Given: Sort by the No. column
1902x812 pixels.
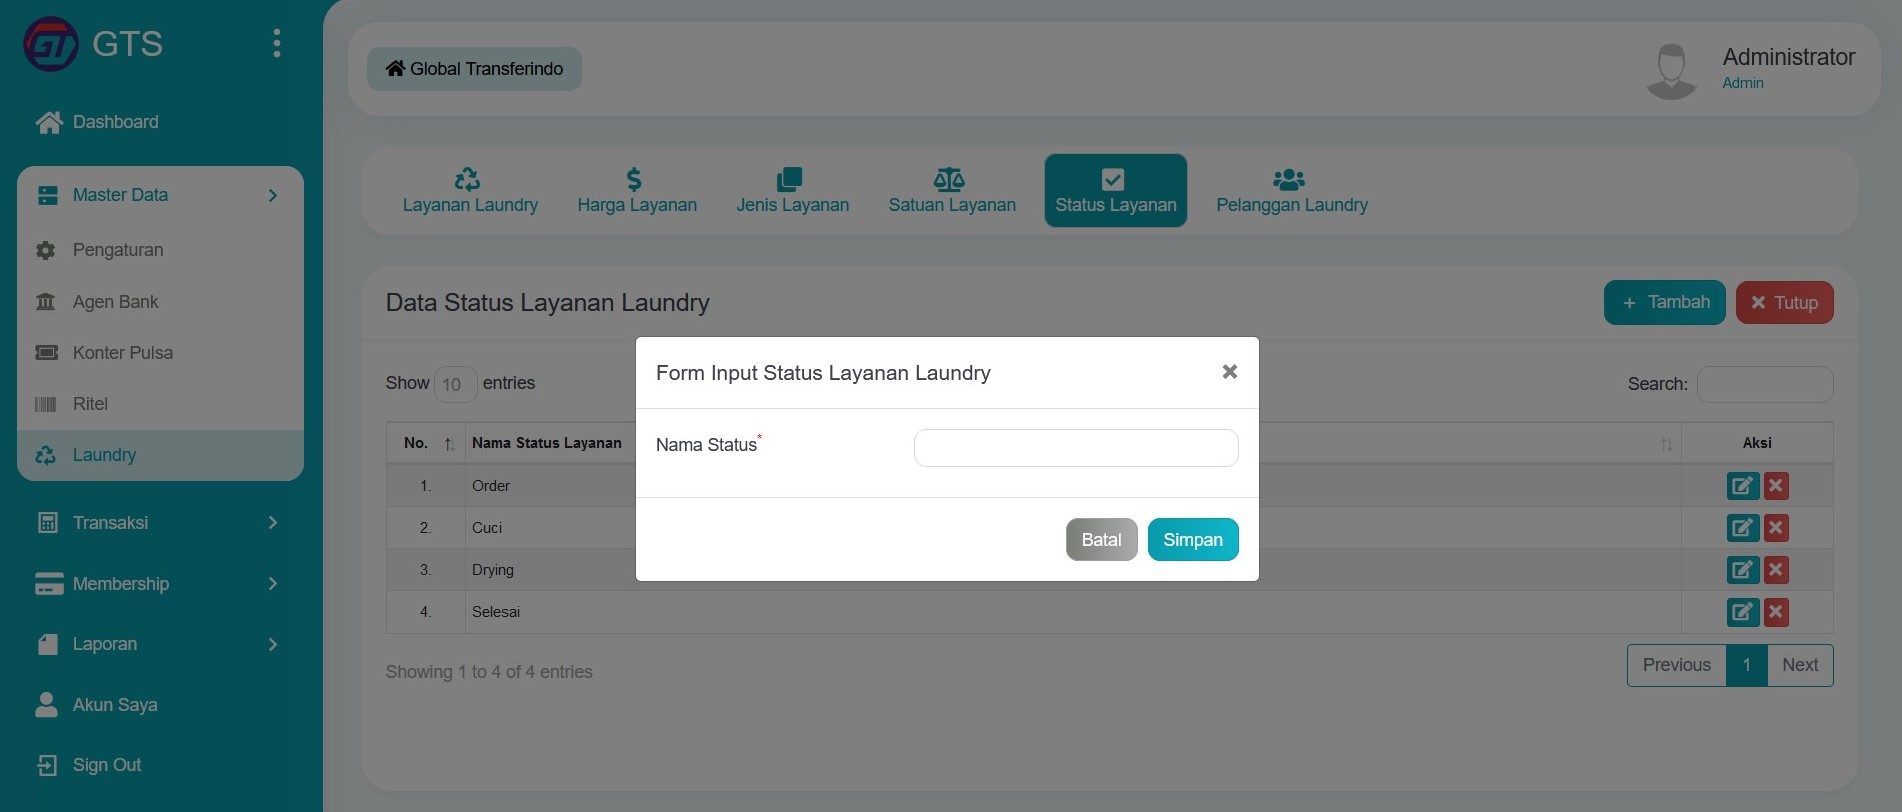Looking at the screenshot, I should (x=426, y=443).
